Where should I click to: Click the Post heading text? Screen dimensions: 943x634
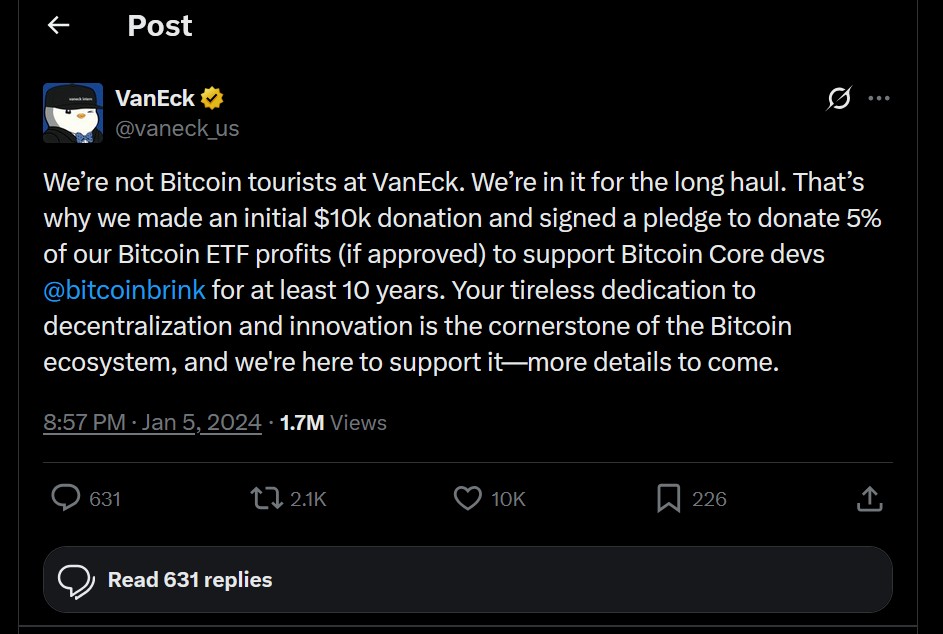(x=160, y=26)
